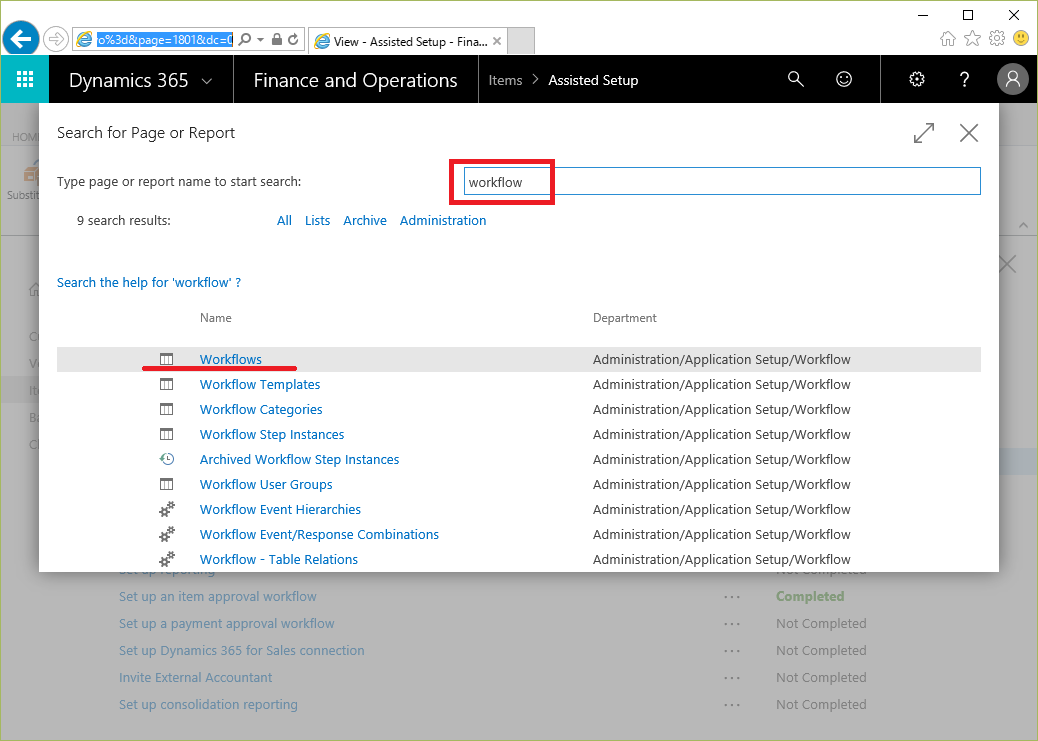Image resolution: width=1038 pixels, height=741 pixels.
Task: Click the archive clock icon beside Archived Workflow Step Instances
Action: coord(167,459)
